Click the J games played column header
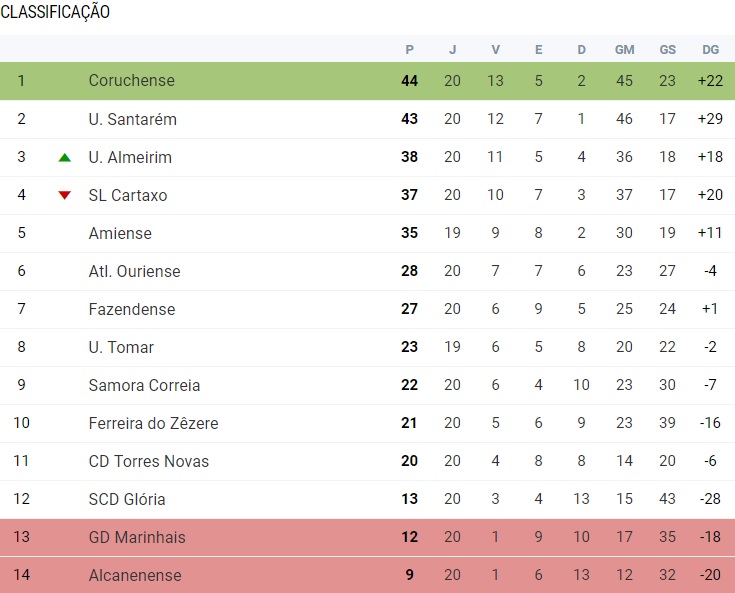This screenshot has width=735, height=593. (x=452, y=50)
